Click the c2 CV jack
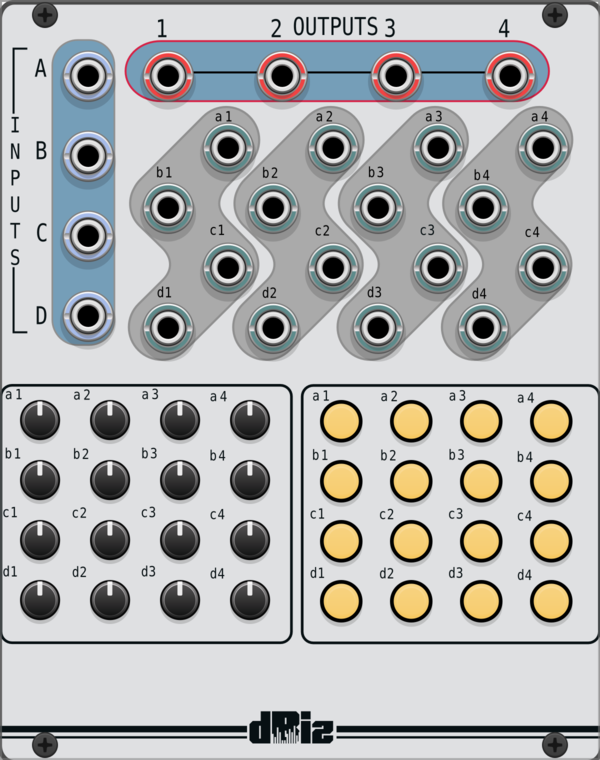The image size is (600, 760). [333, 267]
